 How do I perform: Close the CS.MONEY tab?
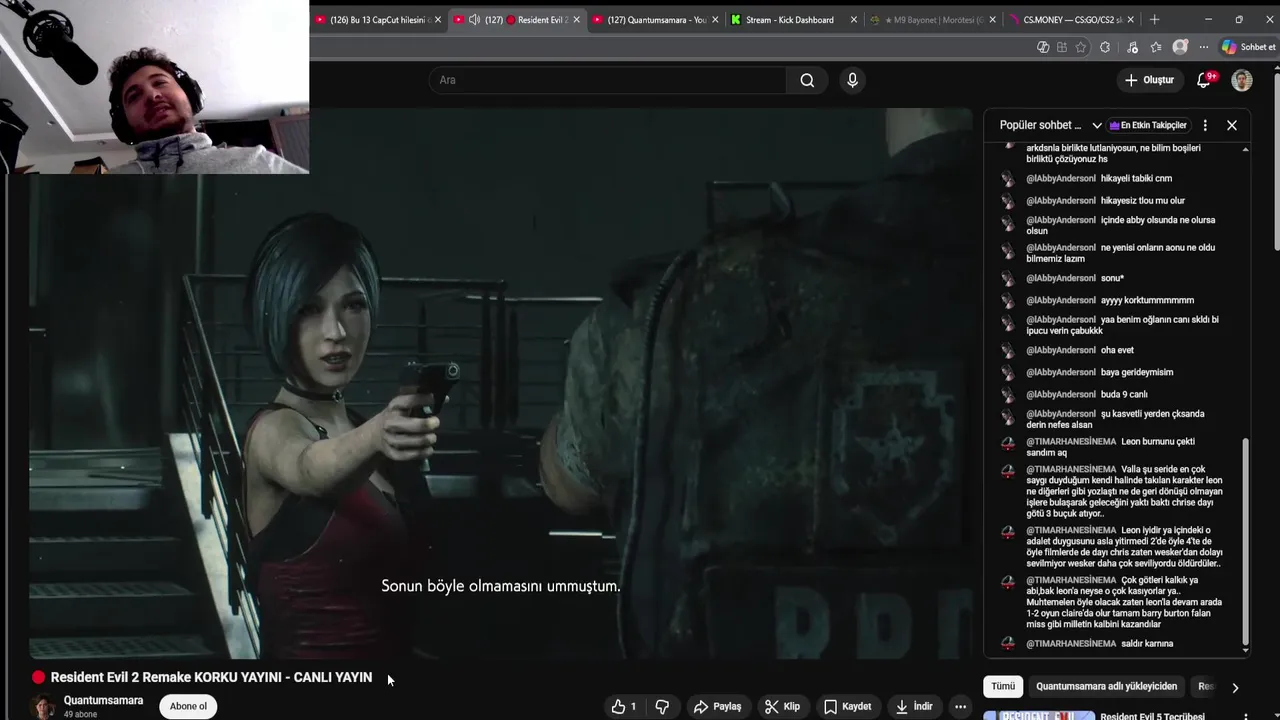tap(1132, 20)
